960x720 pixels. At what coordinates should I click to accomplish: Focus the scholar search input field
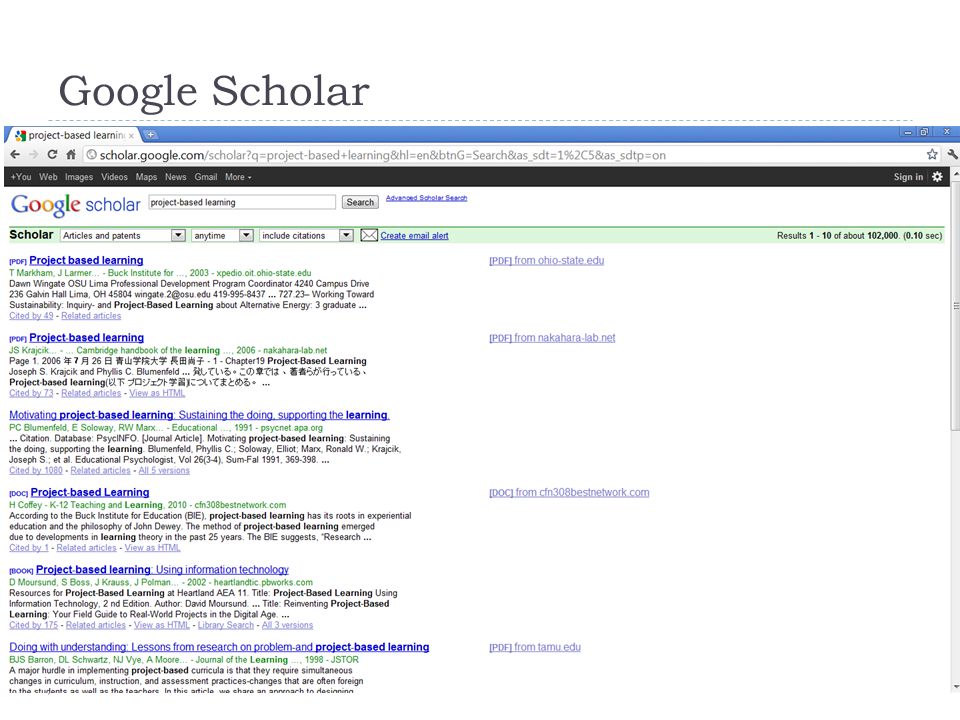tap(242, 202)
